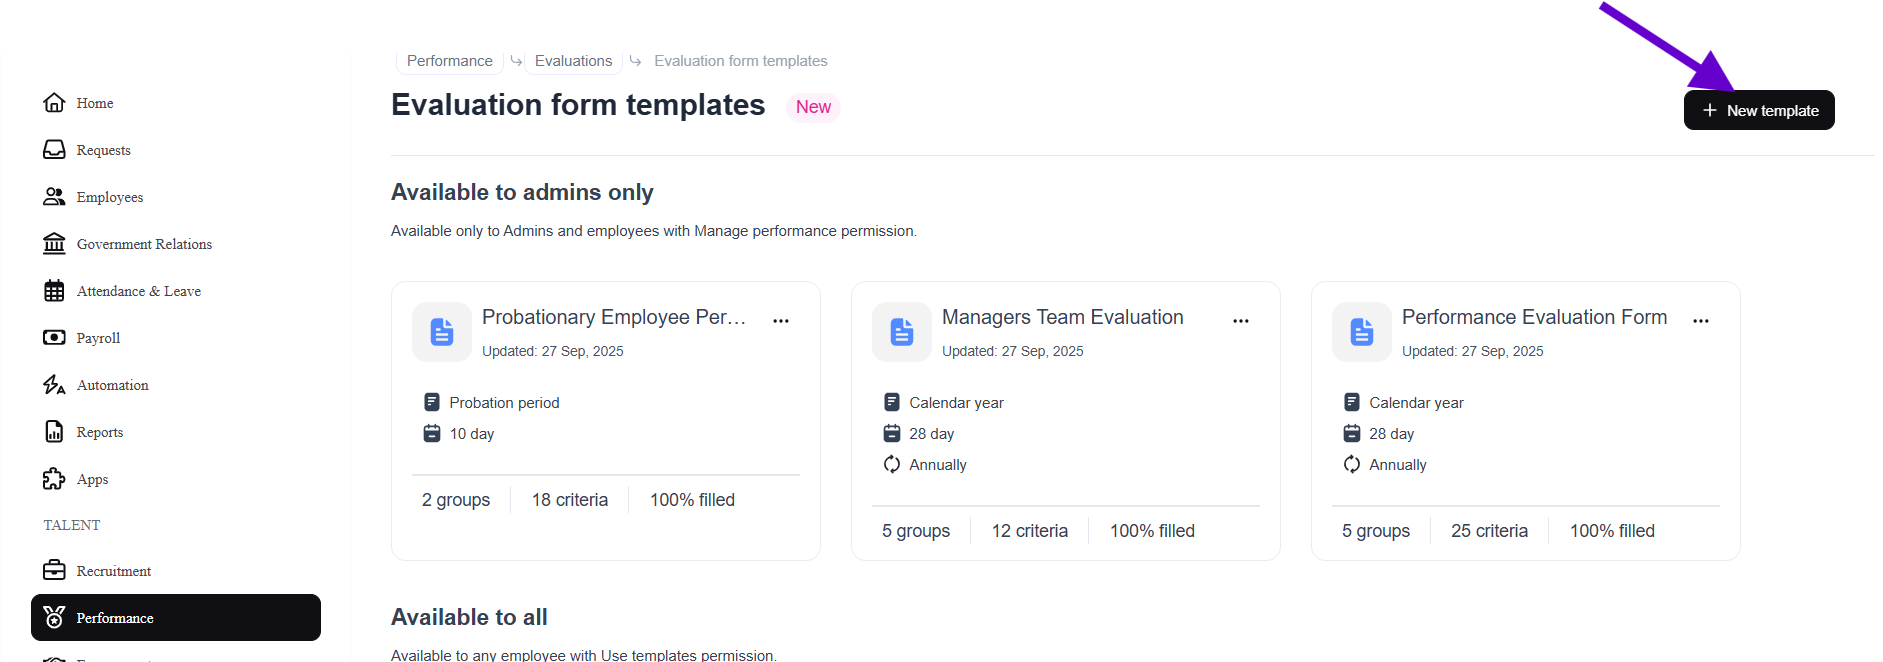The width and height of the screenshot is (1883, 662).
Task: Open the Managers Team Evaluation template card
Action: [x=1062, y=318]
